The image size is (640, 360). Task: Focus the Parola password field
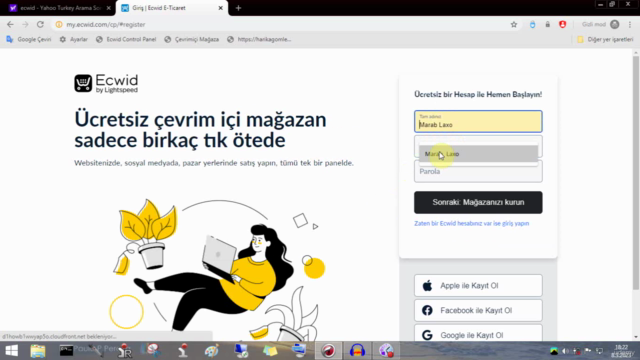[478, 171]
